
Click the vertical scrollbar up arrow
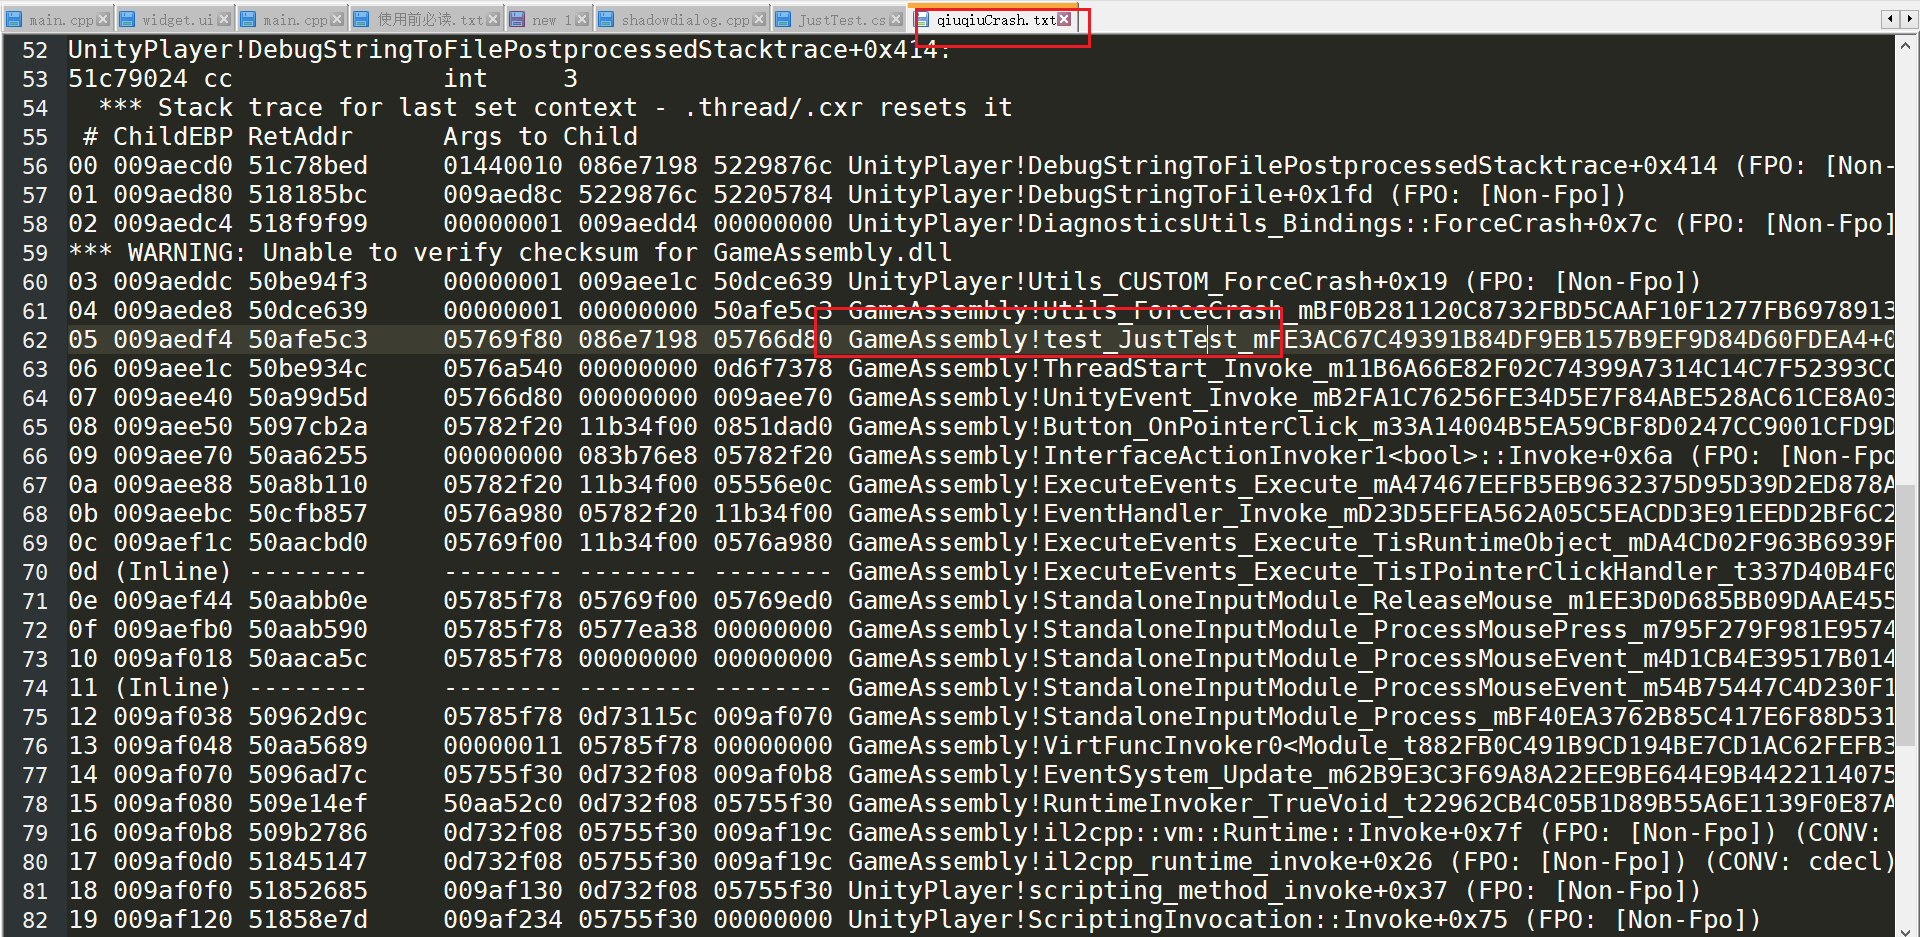pos(1906,46)
